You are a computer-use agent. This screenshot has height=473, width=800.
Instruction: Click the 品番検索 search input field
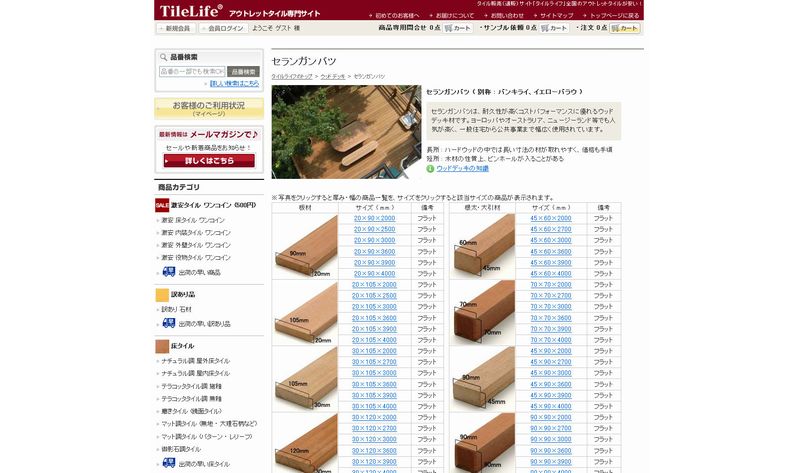pyautogui.click(x=191, y=72)
